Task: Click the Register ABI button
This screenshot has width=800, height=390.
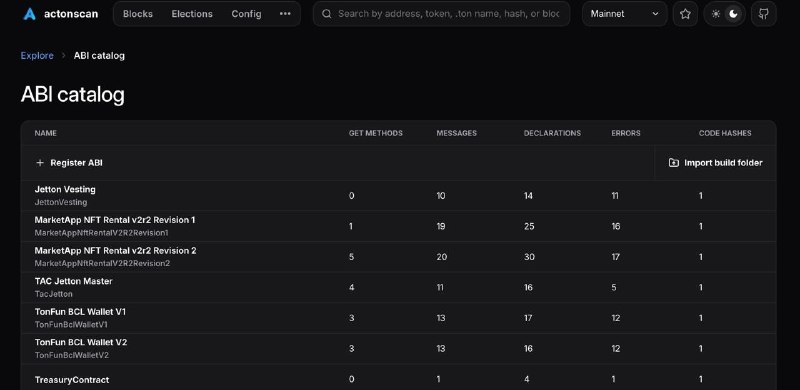Action: (x=69, y=163)
